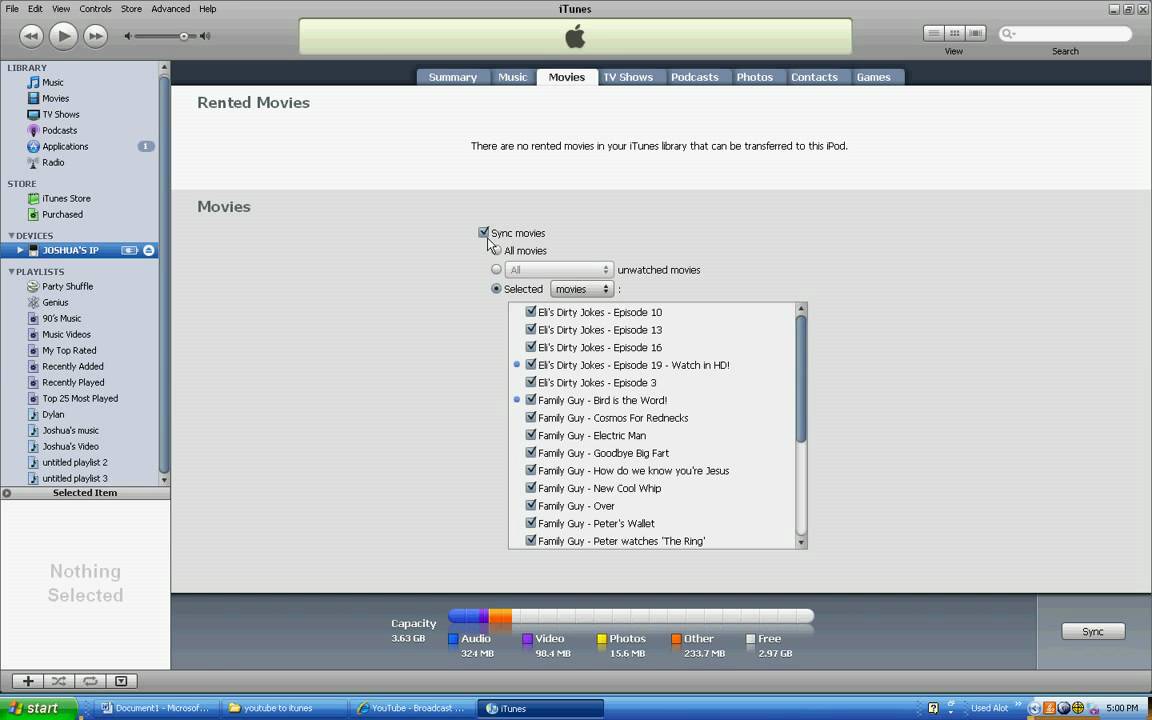Click the Search field
The width and height of the screenshot is (1152, 720).
point(1065,33)
